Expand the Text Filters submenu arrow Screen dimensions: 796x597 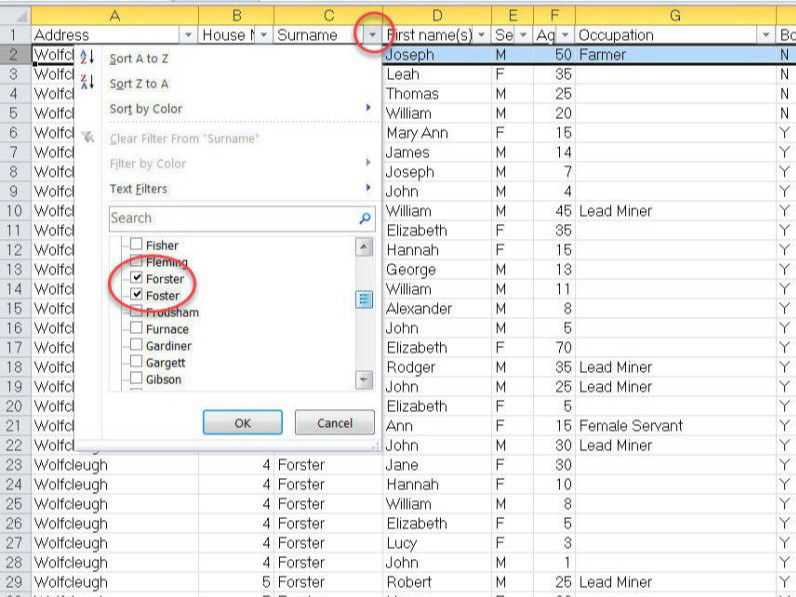(368, 188)
